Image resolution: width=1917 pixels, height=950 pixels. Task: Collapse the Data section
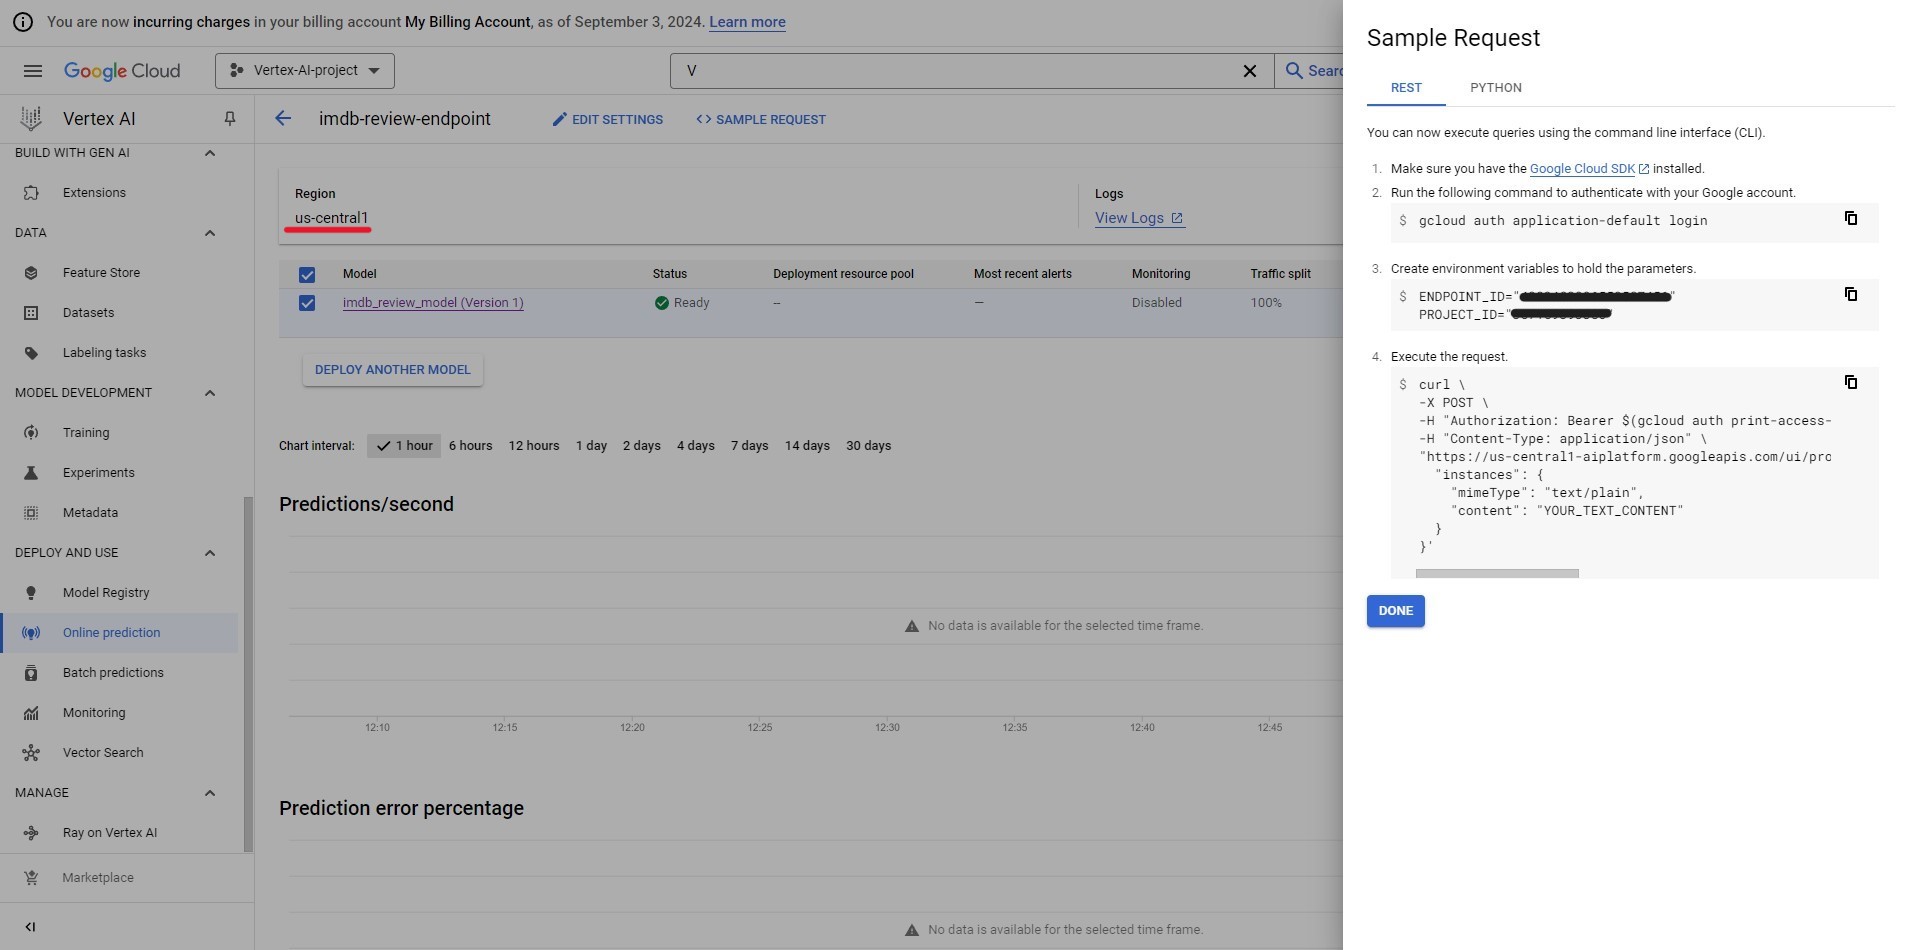click(x=210, y=233)
